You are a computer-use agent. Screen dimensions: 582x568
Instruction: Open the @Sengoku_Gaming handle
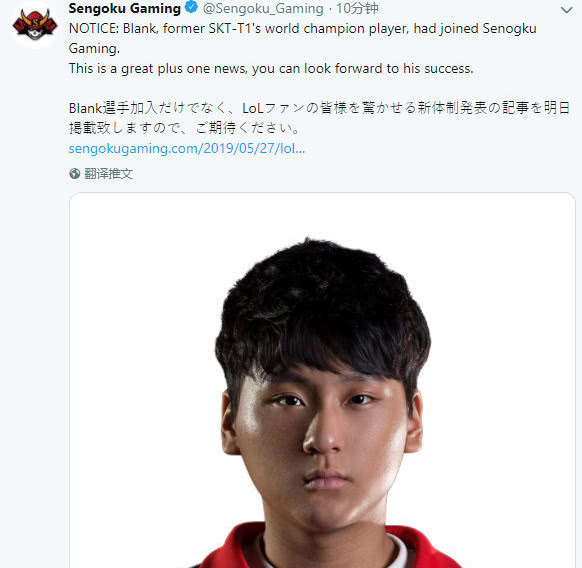[x=263, y=9]
